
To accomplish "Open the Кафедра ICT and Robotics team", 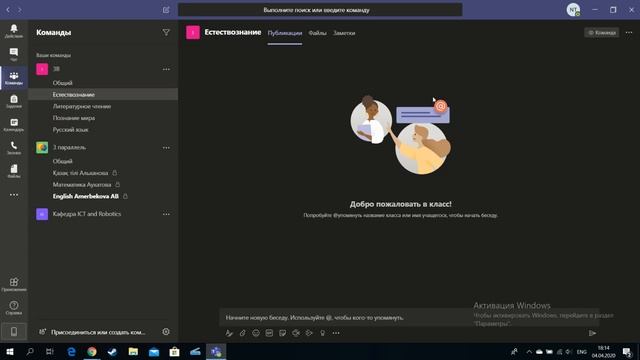I will point(87,214).
